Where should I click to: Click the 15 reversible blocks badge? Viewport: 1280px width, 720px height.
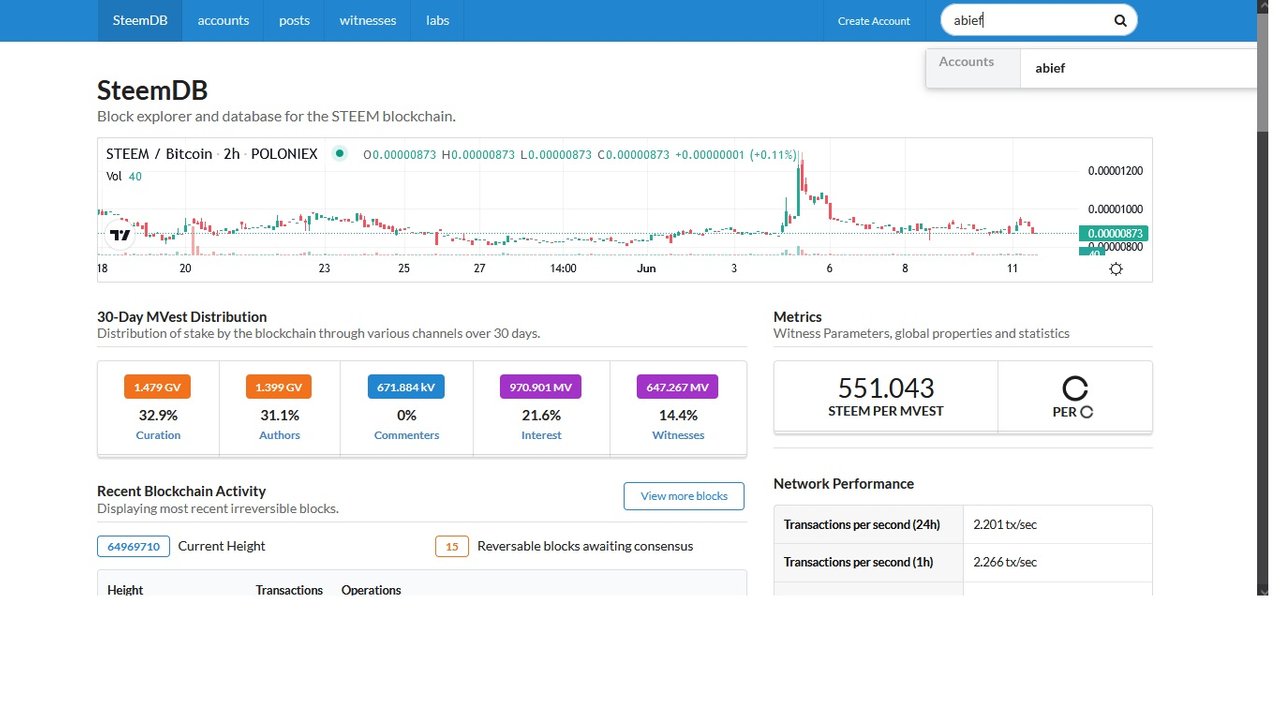(452, 546)
